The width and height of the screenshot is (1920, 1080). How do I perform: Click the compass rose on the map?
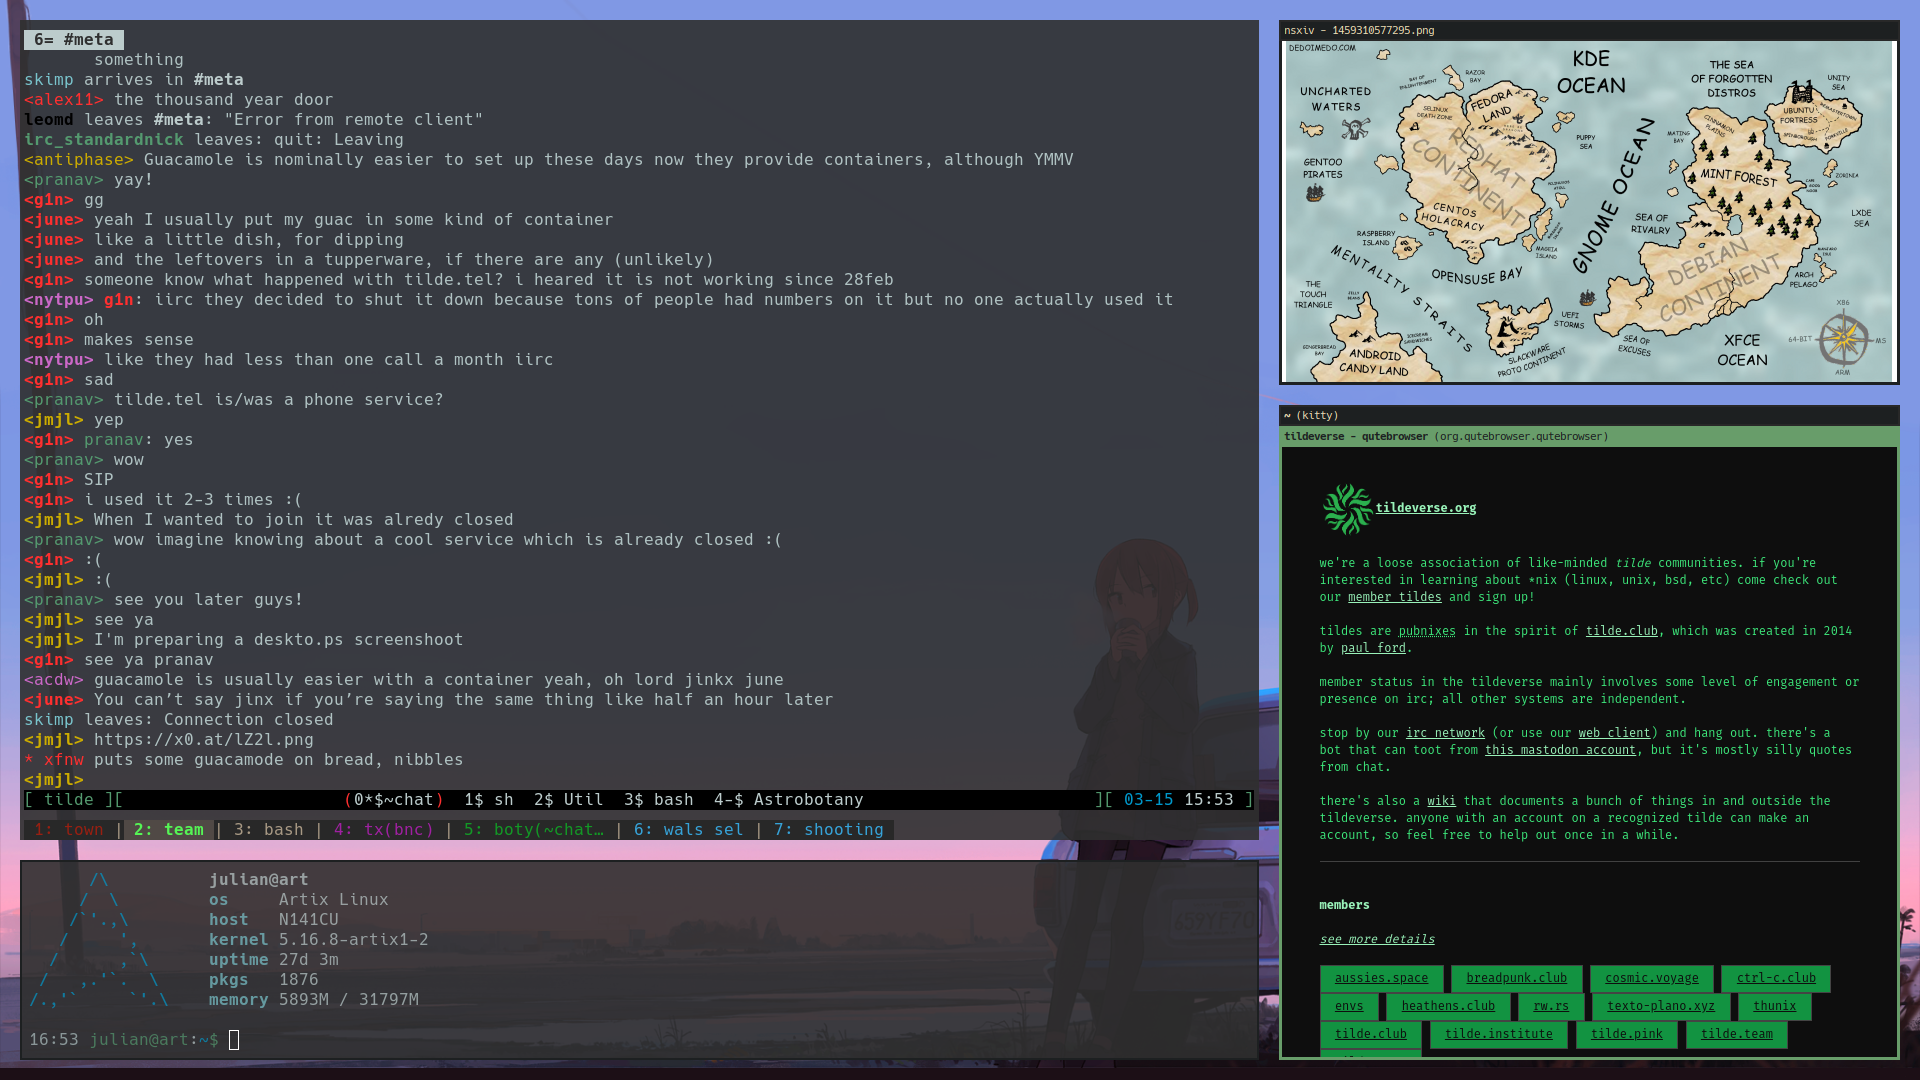pos(1842,339)
